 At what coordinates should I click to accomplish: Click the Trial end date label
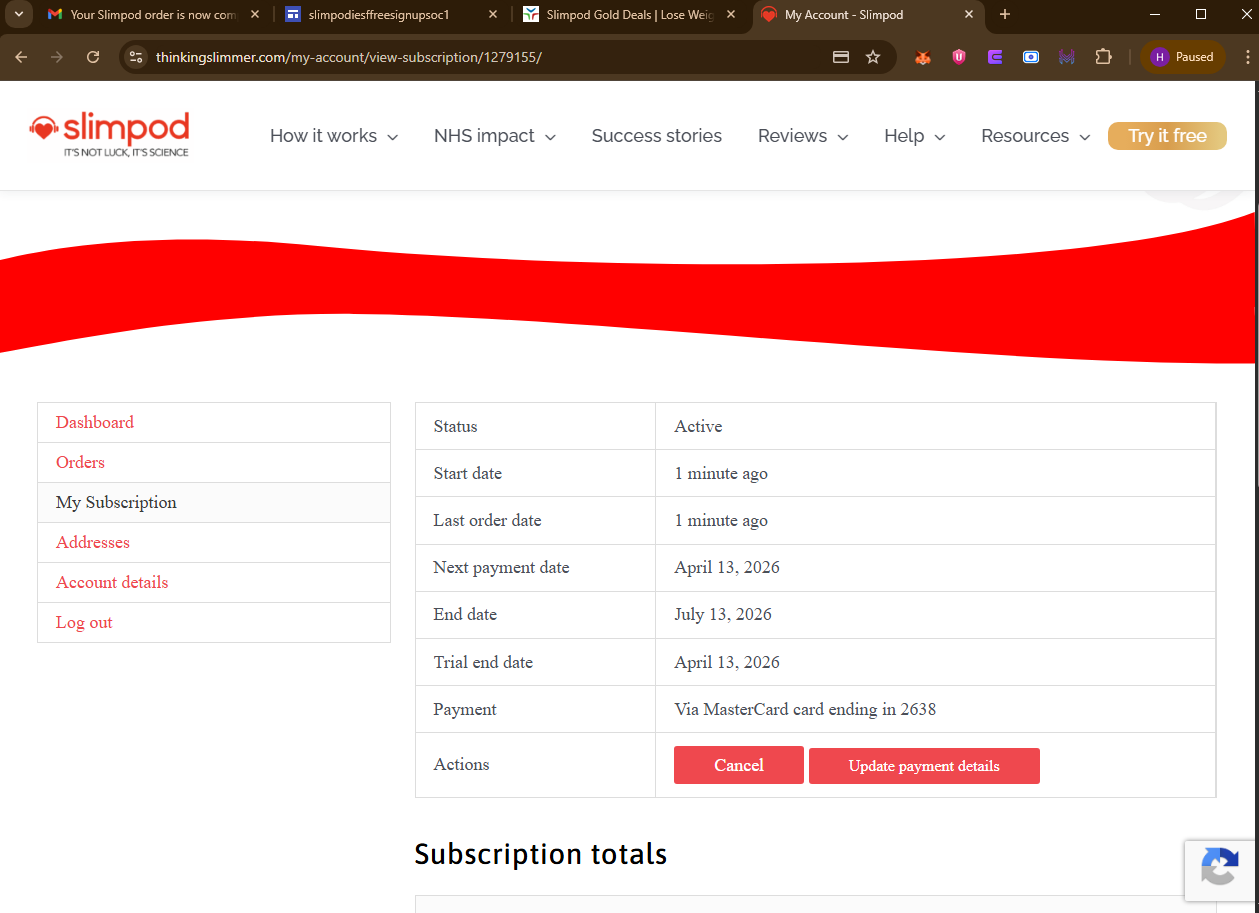tap(483, 662)
